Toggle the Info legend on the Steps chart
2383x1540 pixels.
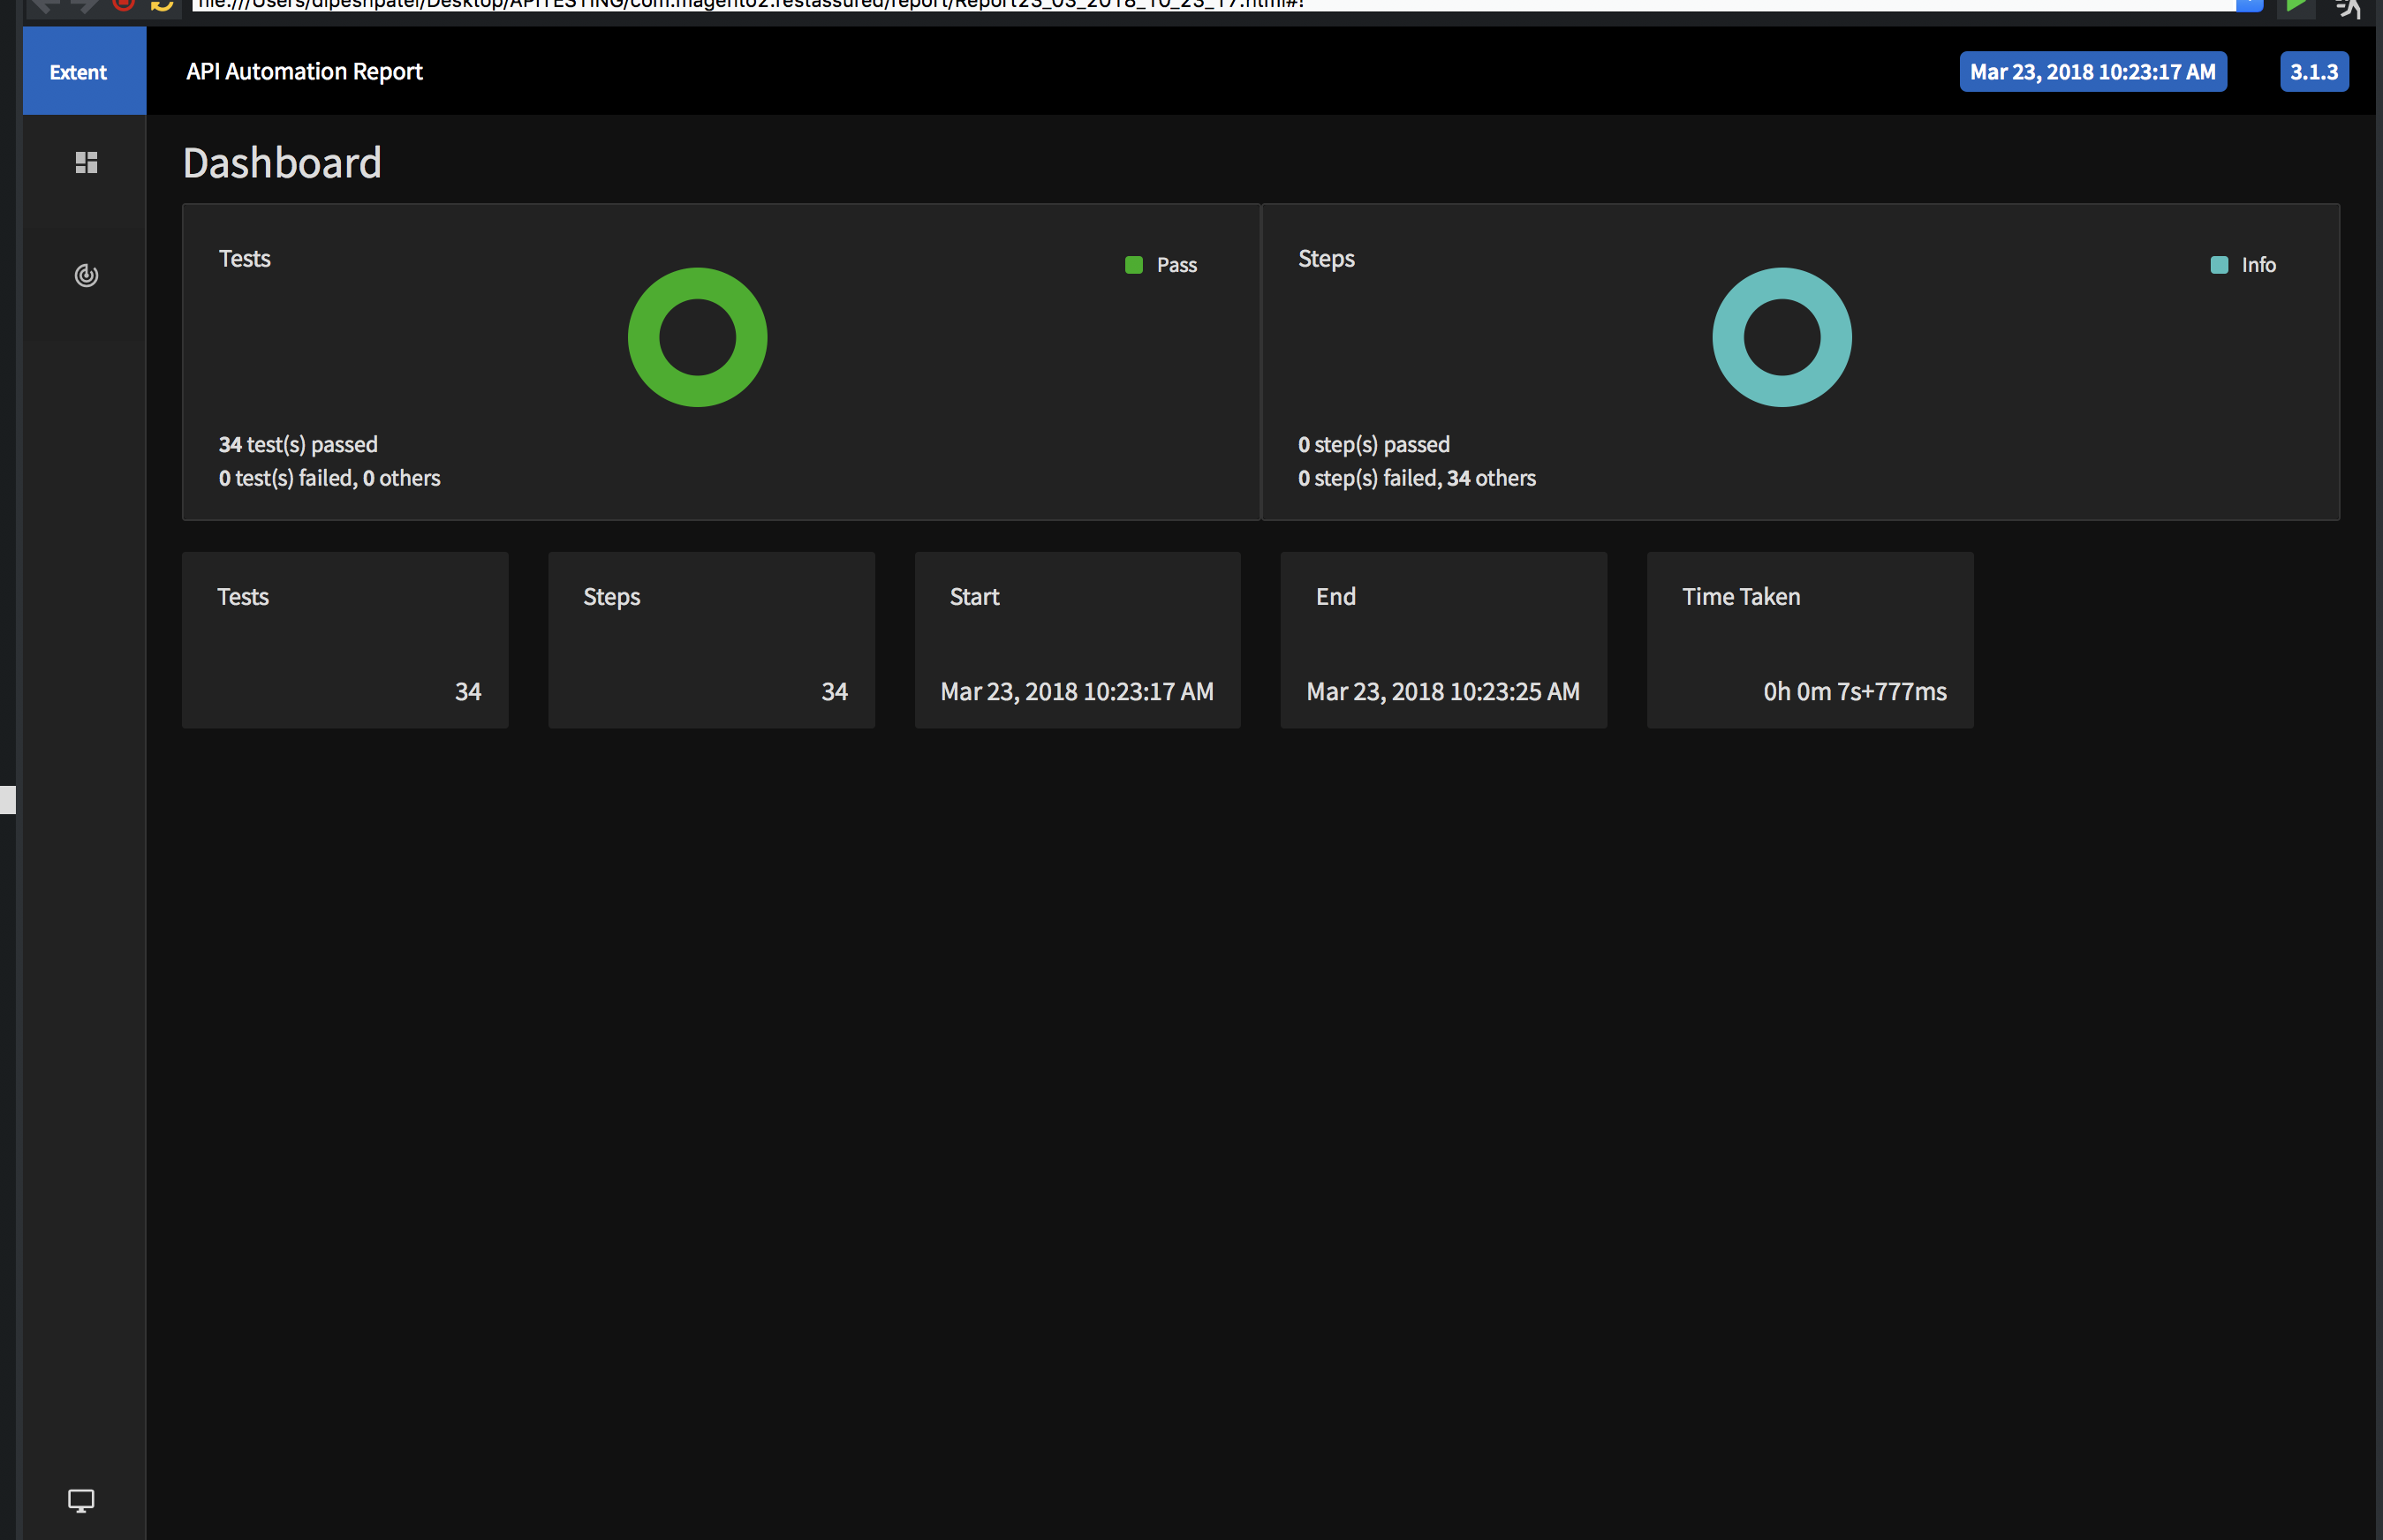click(2243, 264)
